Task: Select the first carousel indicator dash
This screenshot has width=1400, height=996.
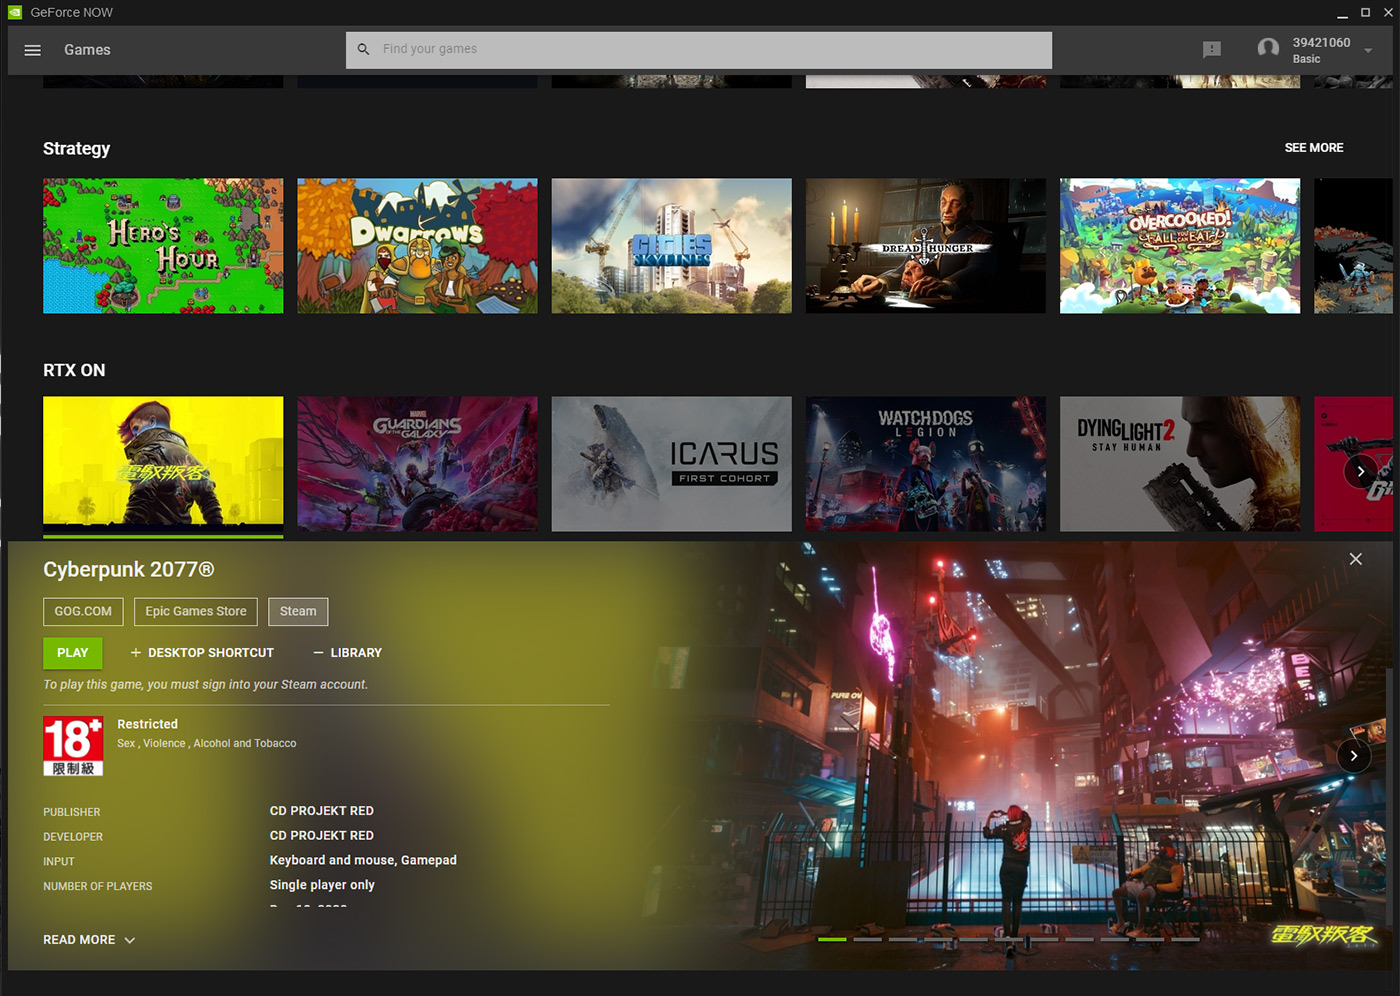Action: coord(832,940)
